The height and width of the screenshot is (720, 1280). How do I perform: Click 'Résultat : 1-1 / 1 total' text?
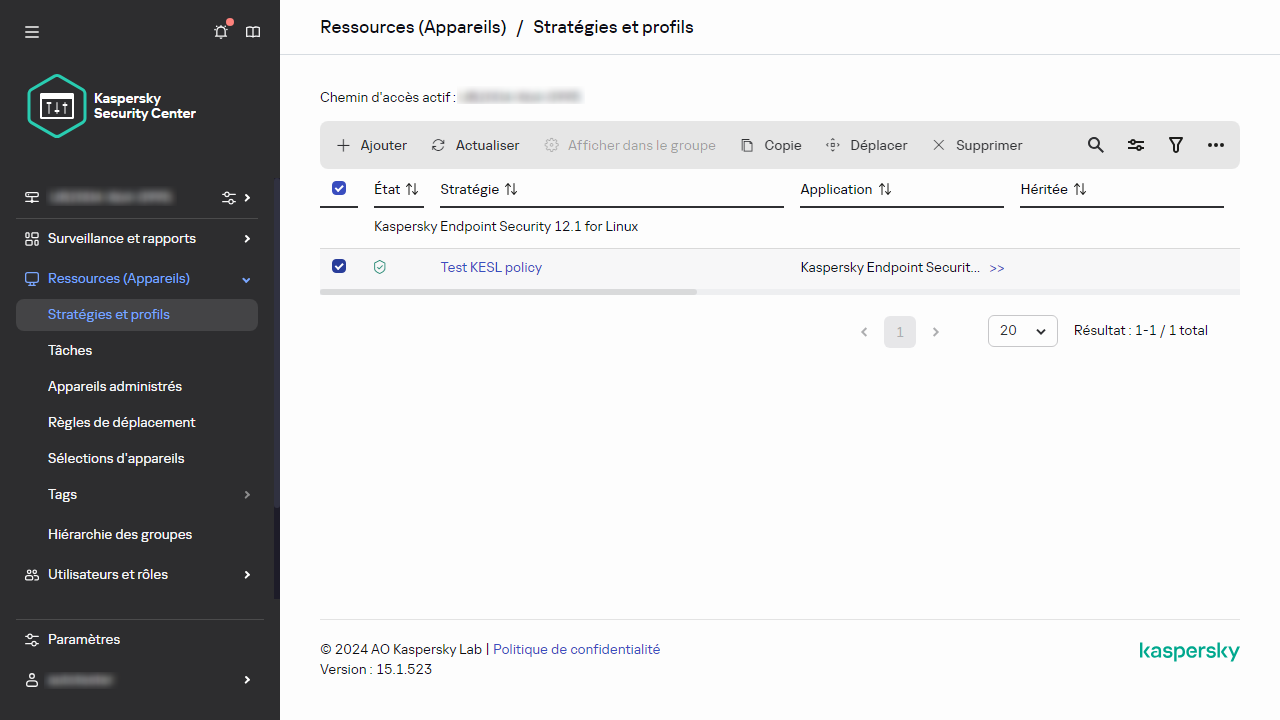pos(1141,331)
